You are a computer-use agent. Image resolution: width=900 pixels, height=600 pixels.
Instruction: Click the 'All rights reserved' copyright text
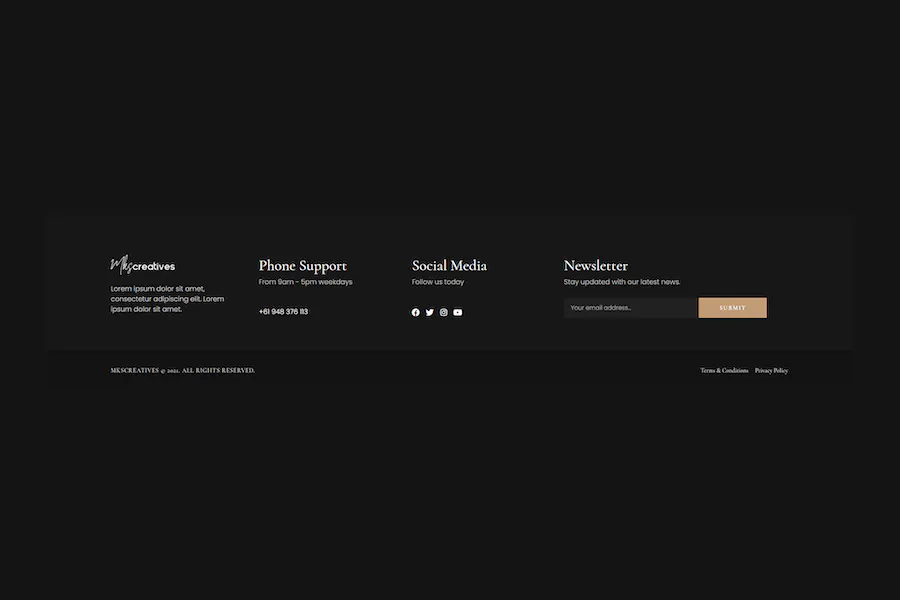(183, 370)
